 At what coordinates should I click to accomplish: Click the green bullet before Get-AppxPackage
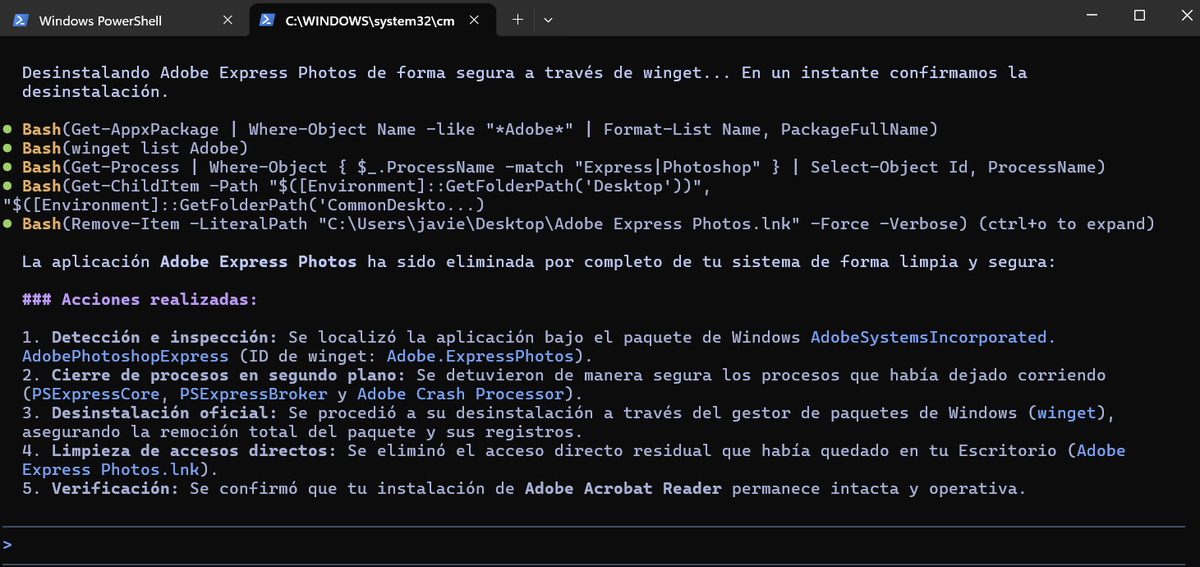[x=7, y=129]
